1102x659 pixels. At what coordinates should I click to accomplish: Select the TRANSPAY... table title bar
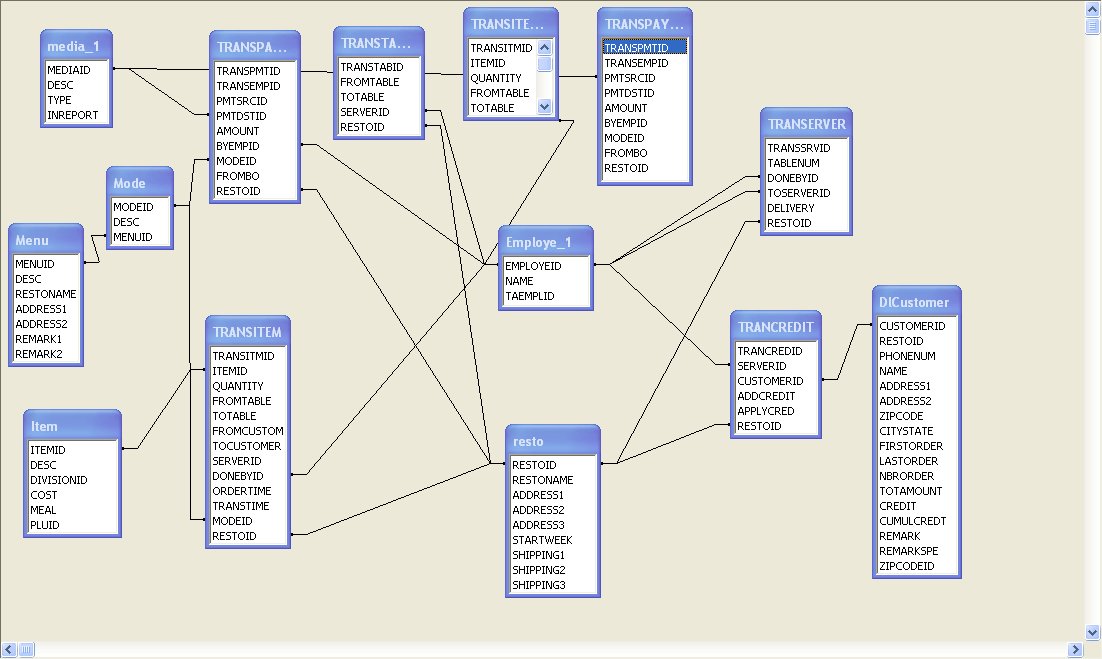coord(644,25)
